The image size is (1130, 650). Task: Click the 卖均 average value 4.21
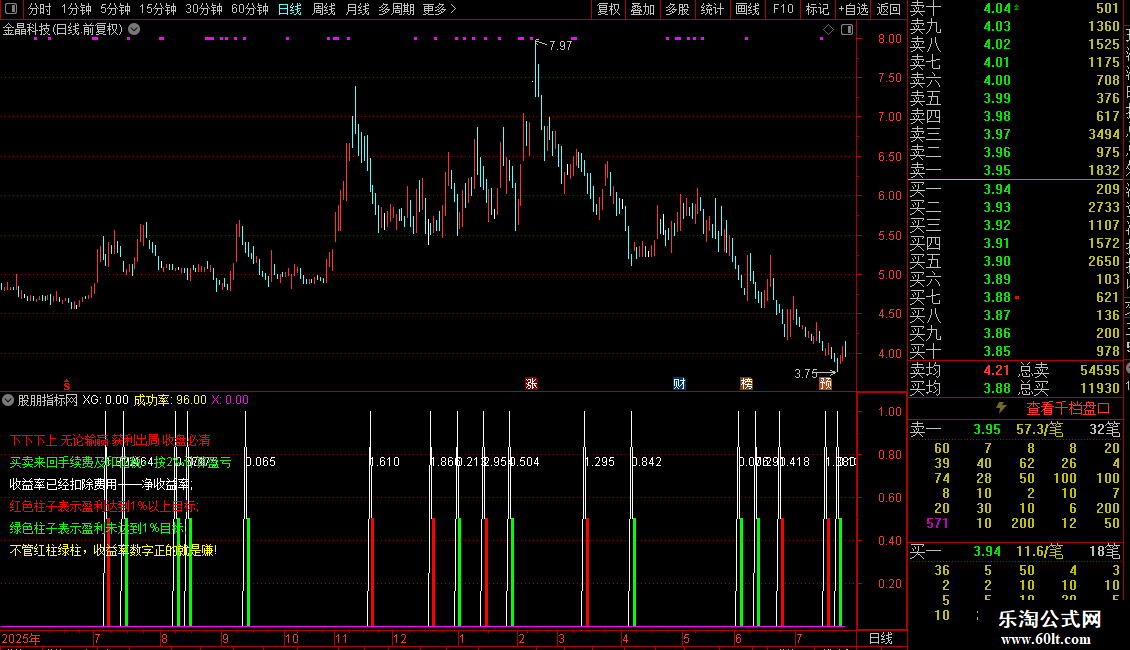pyautogui.click(x=997, y=370)
